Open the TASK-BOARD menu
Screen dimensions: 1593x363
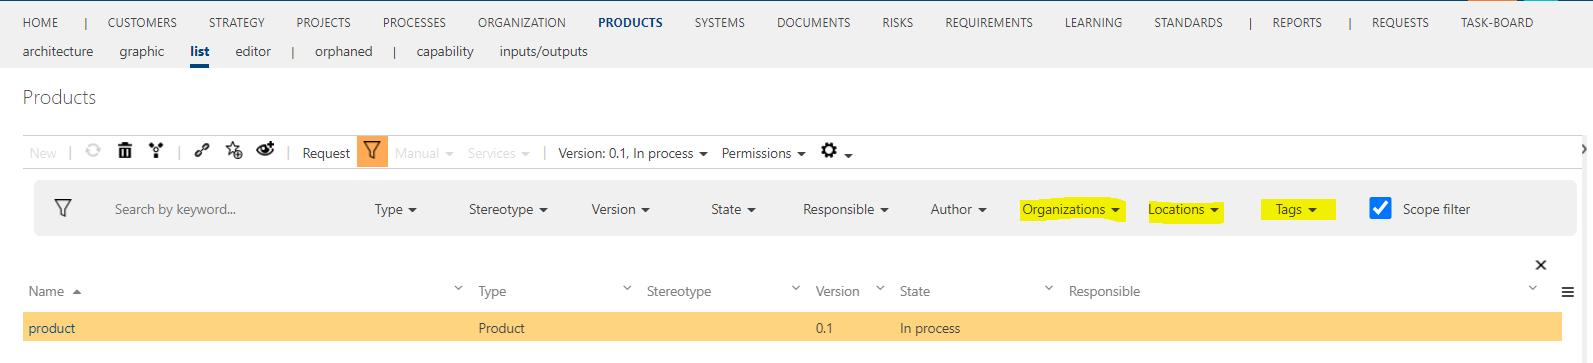click(1497, 22)
